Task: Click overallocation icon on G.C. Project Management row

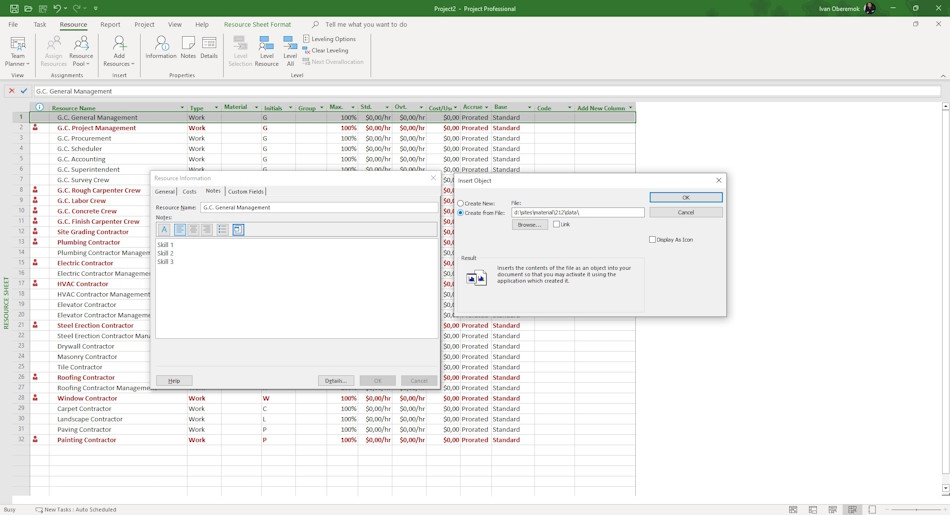Action: click(x=35, y=128)
